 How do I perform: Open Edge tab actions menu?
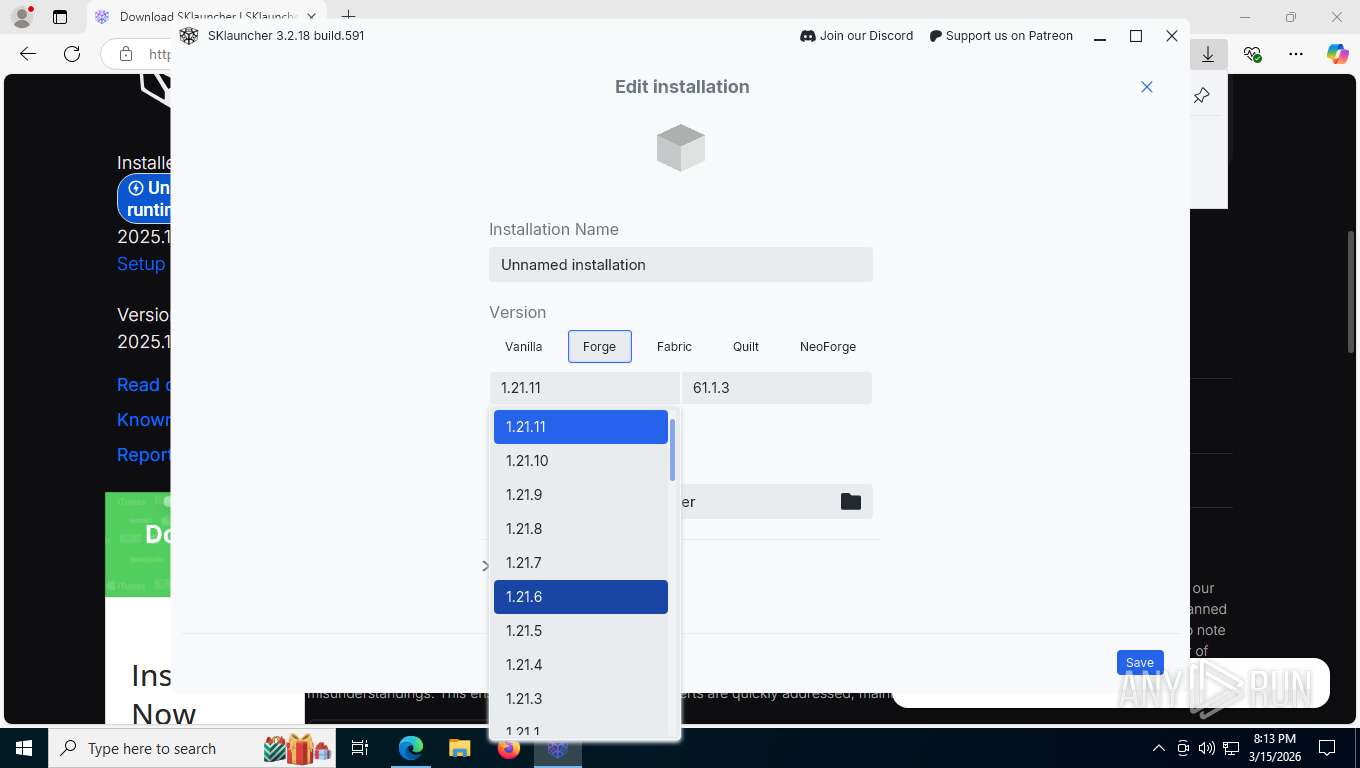coord(60,17)
